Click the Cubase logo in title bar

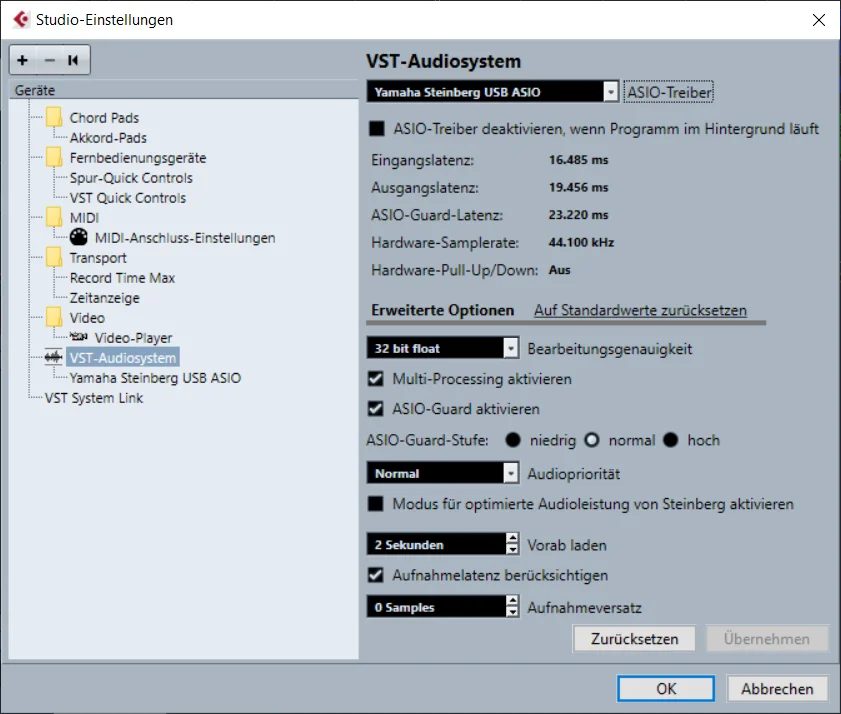pyautogui.click(x=21, y=20)
